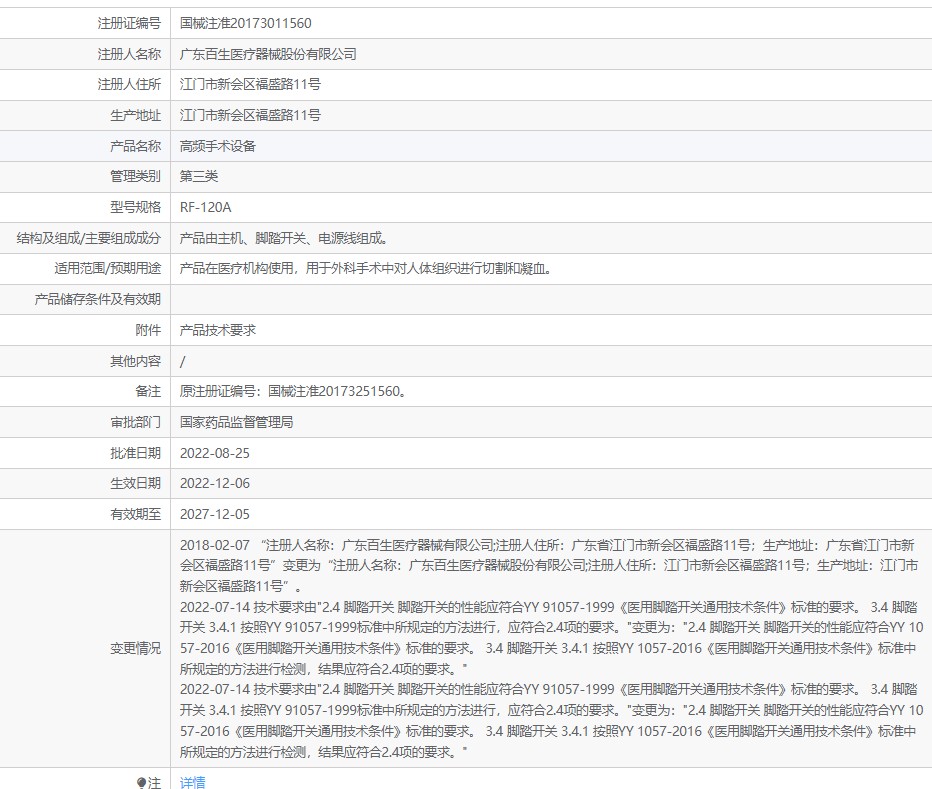Viewport: 932px width, 789px height.
Task: Click the 其他内容 label
Action: point(136,362)
